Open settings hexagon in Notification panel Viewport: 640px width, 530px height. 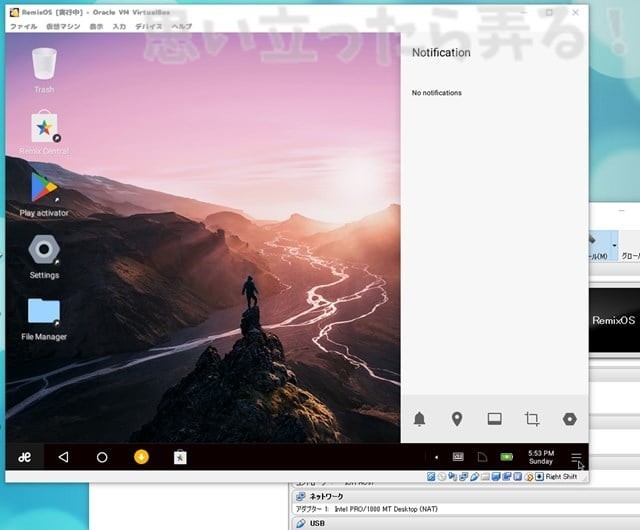[x=569, y=419]
